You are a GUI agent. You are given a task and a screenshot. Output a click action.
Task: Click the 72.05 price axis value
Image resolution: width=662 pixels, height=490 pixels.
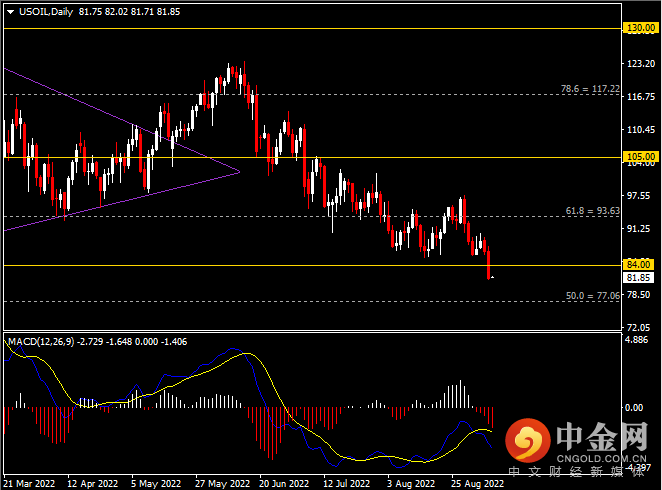point(638,328)
